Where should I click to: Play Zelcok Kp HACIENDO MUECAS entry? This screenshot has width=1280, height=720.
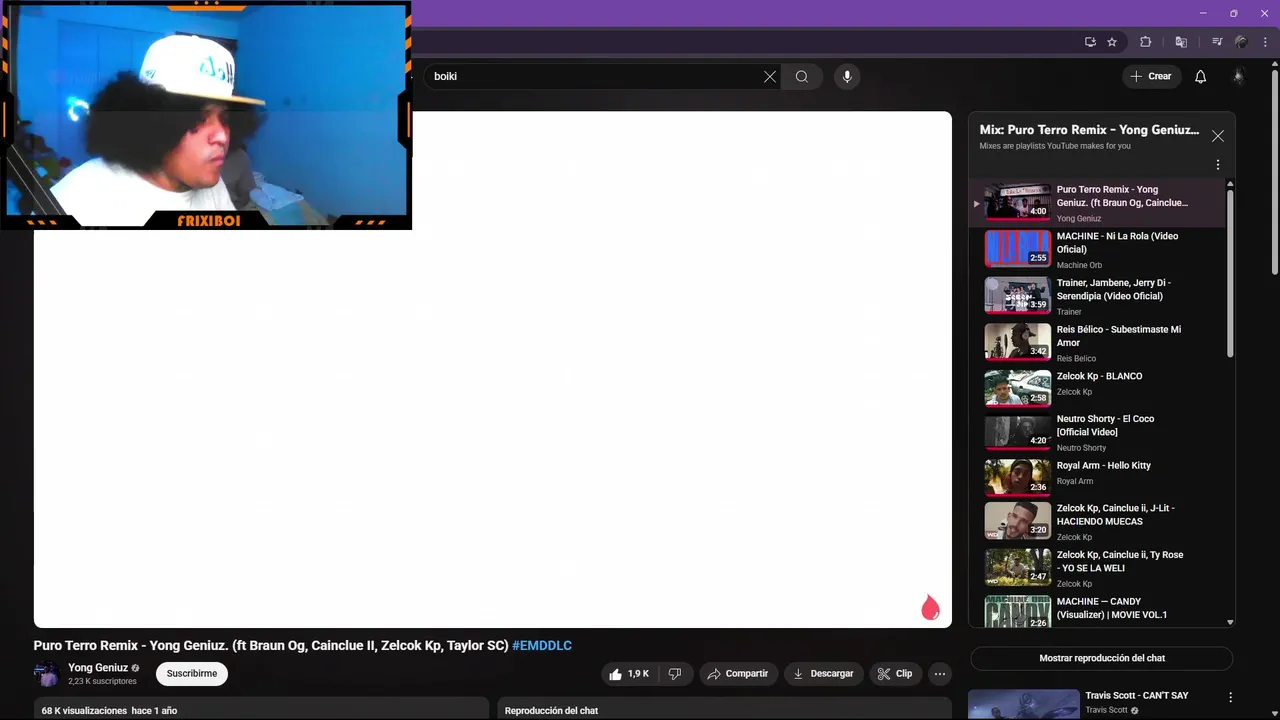(1097, 522)
